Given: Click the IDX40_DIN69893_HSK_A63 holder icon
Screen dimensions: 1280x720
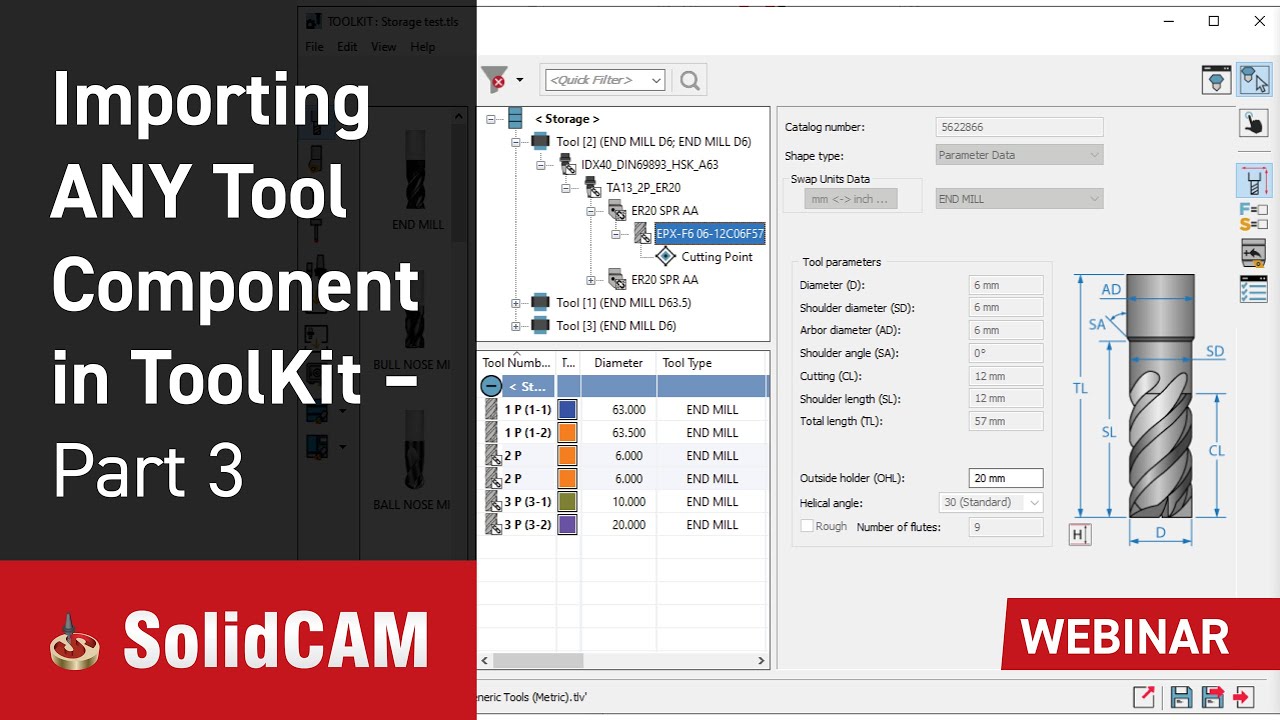Looking at the screenshot, I should tap(566, 164).
